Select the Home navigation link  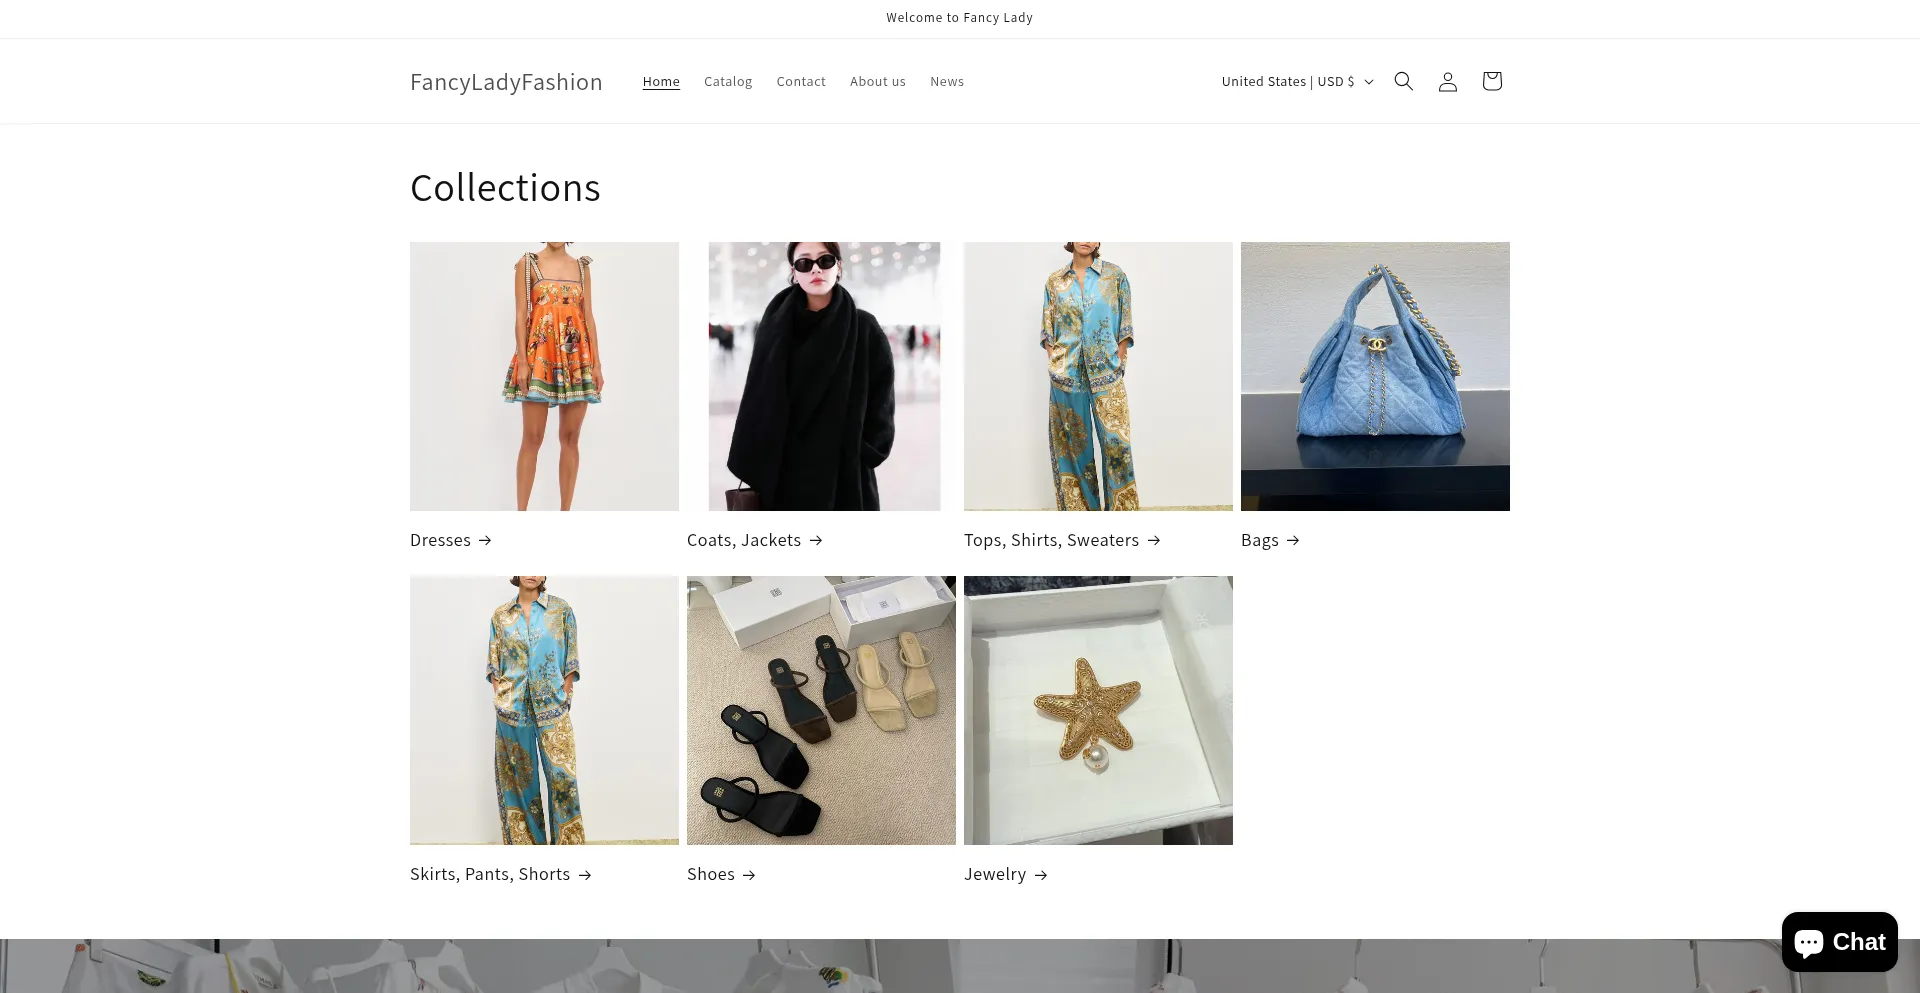click(x=661, y=81)
